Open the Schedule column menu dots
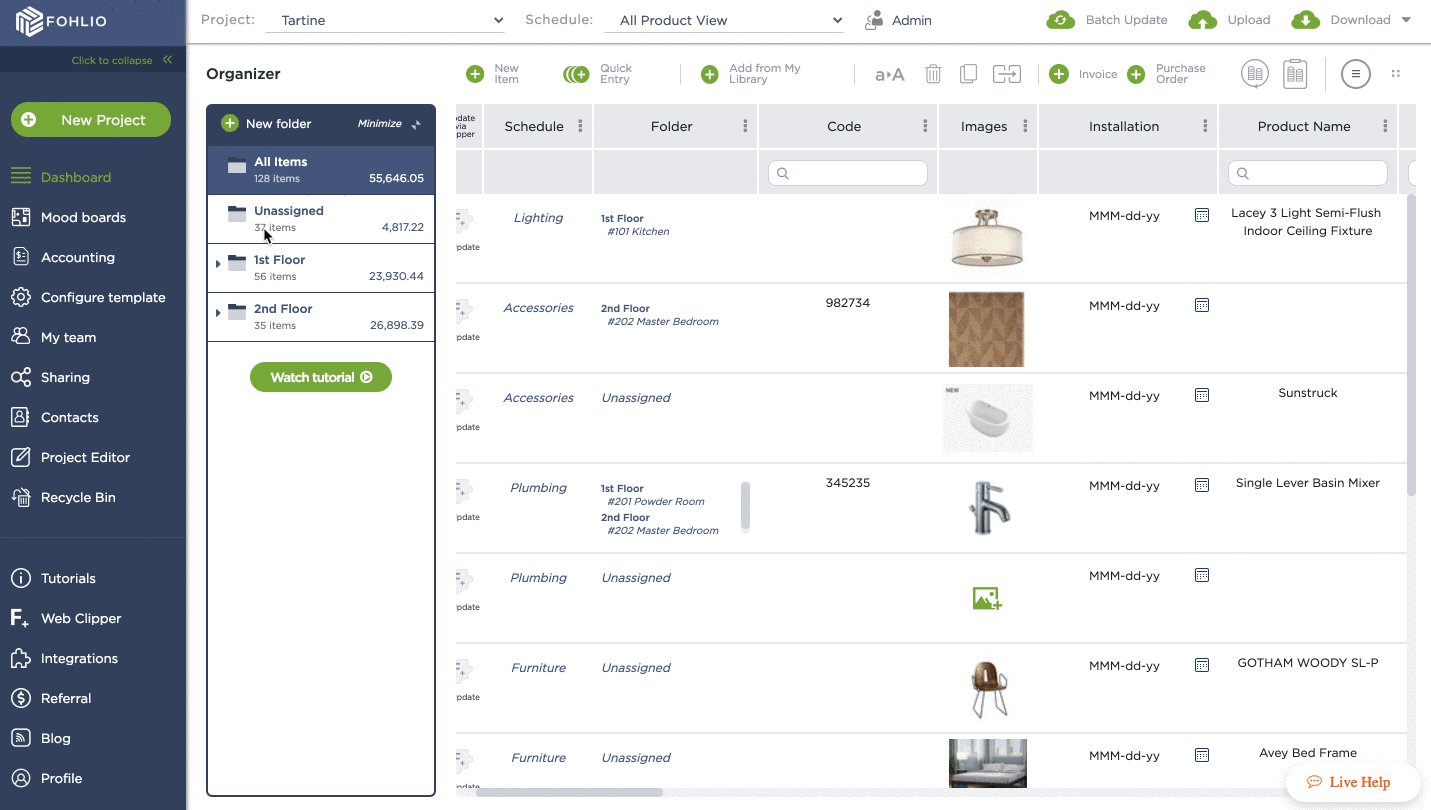Image resolution: width=1431 pixels, height=810 pixels. (x=580, y=127)
